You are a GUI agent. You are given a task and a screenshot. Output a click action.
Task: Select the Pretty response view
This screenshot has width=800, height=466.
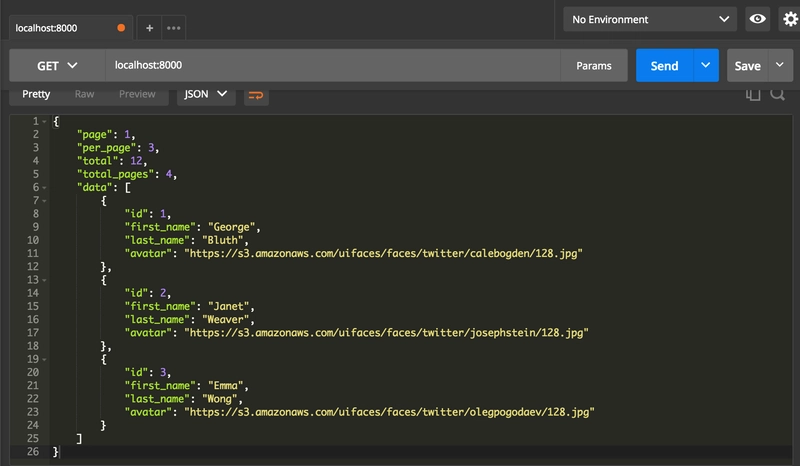coord(36,94)
